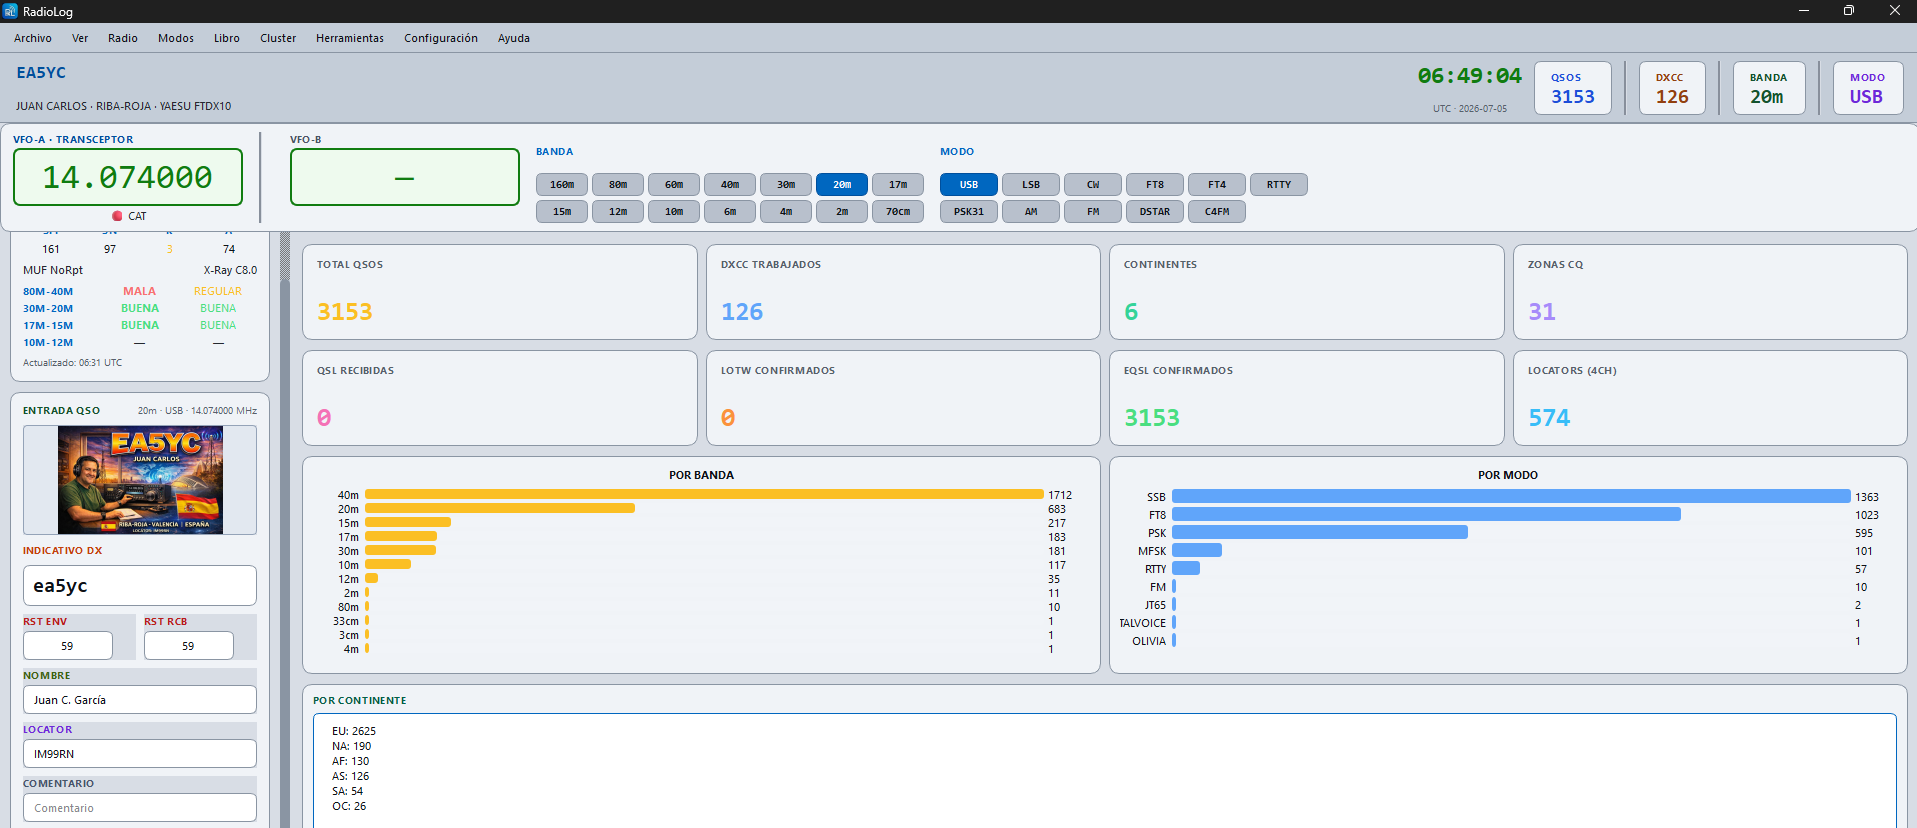This screenshot has width=1917, height=828.
Task: Focus the Indicativo DX callsign field
Action: tap(140, 585)
